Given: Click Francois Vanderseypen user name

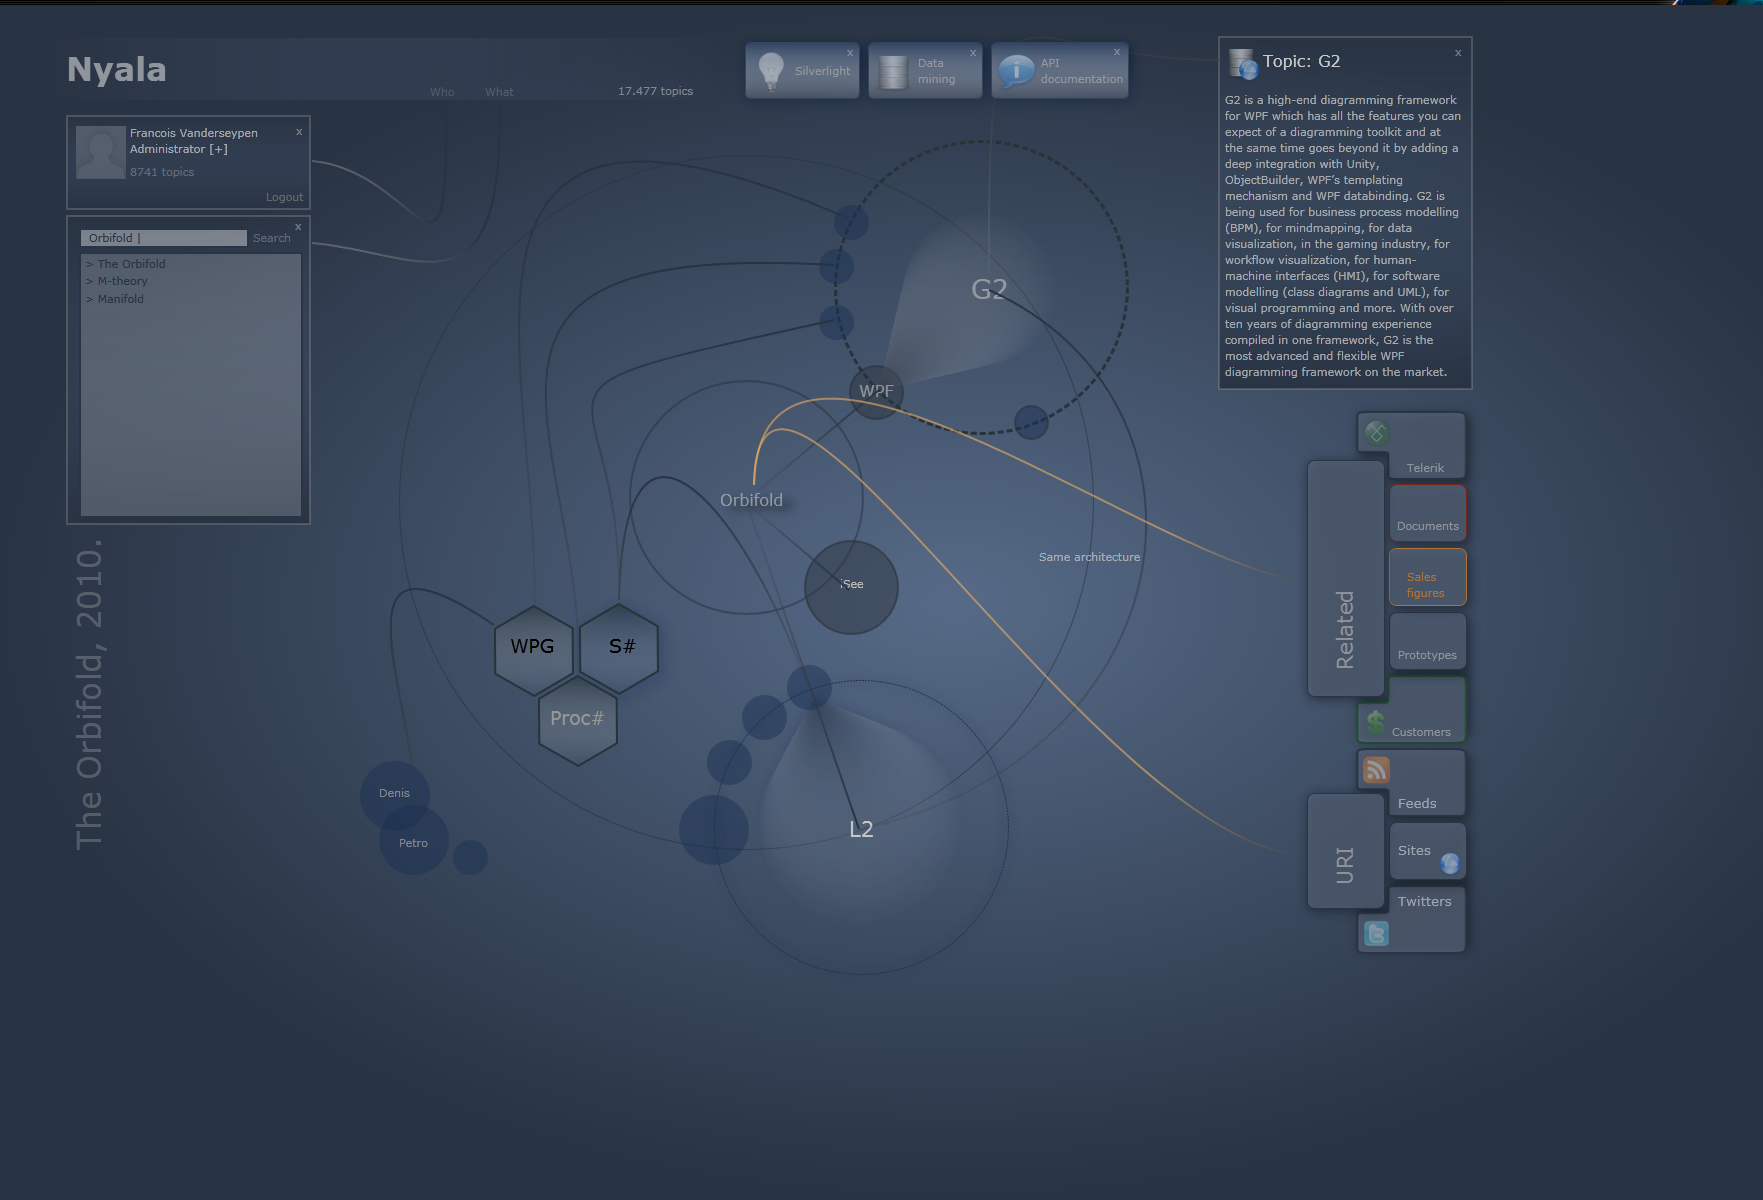Looking at the screenshot, I should click(194, 133).
